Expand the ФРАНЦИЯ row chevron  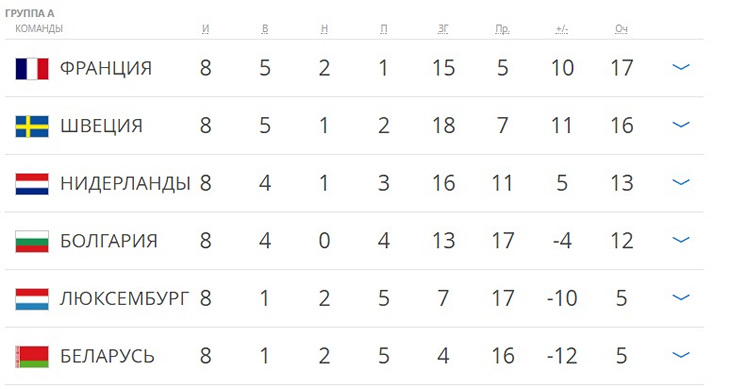[681, 67]
